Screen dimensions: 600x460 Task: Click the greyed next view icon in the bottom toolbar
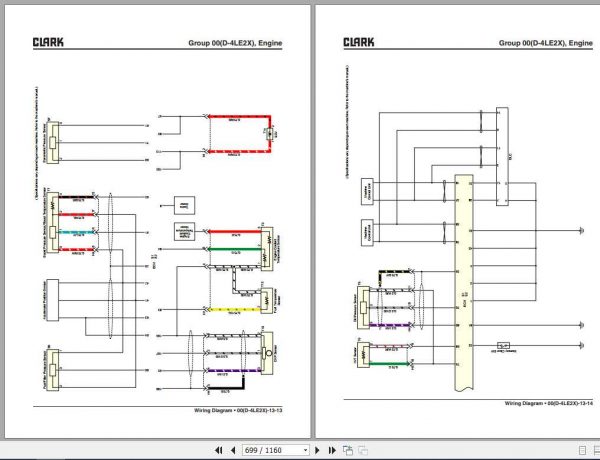[363, 450]
